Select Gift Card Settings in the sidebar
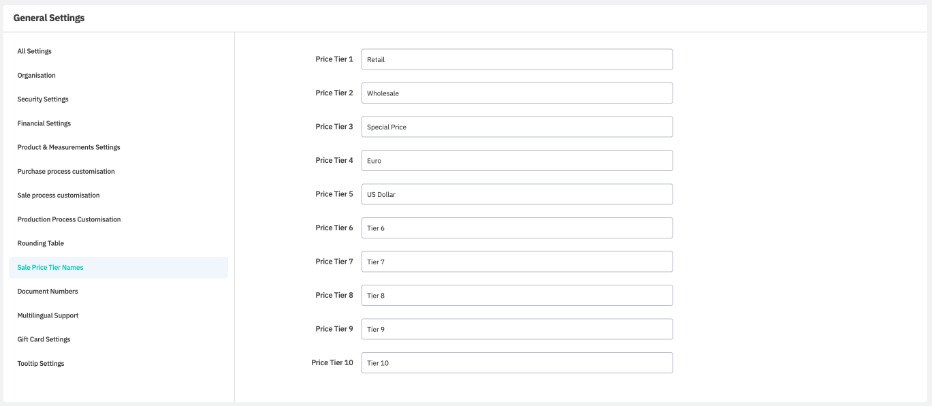Image resolution: width=932 pixels, height=406 pixels. coord(44,339)
